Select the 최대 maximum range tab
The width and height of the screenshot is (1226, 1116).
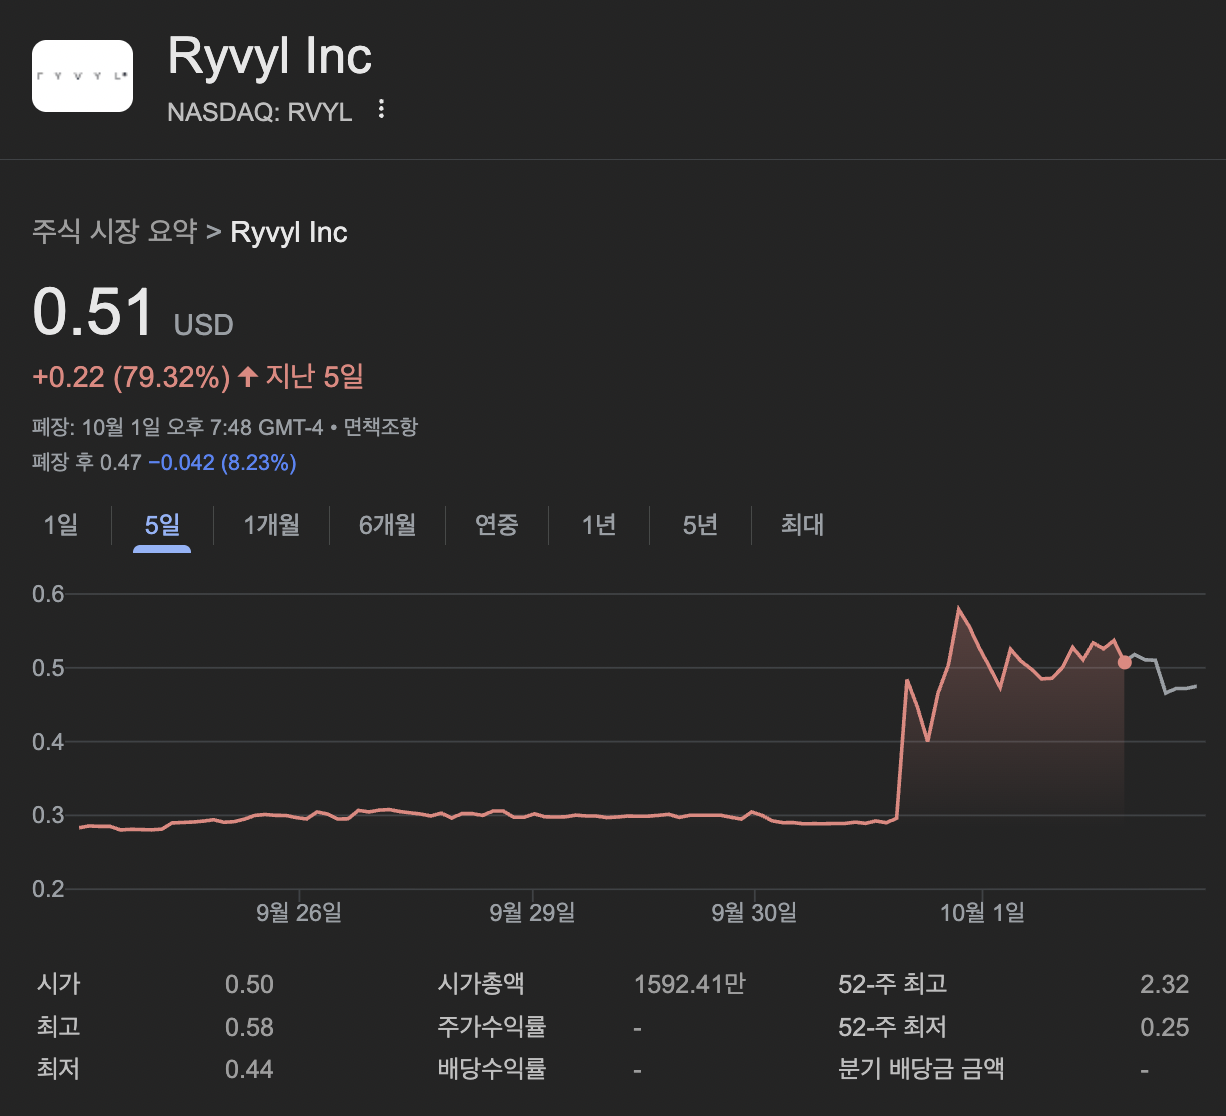click(x=802, y=525)
